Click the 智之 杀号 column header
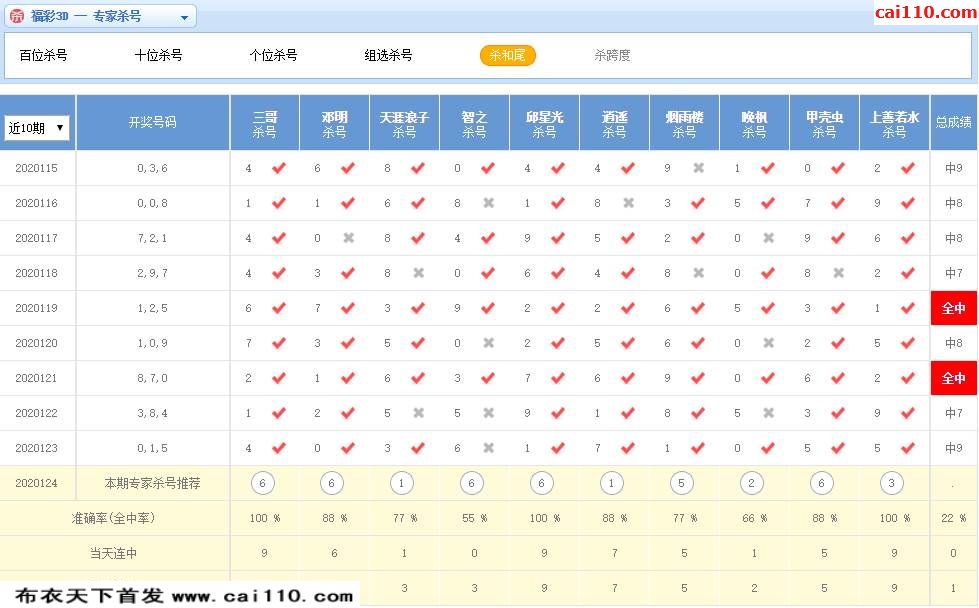 point(475,124)
